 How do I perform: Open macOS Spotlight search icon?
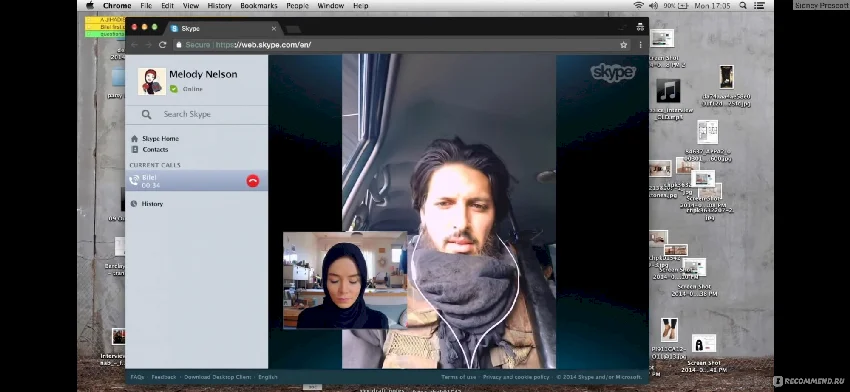pos(743,5)
